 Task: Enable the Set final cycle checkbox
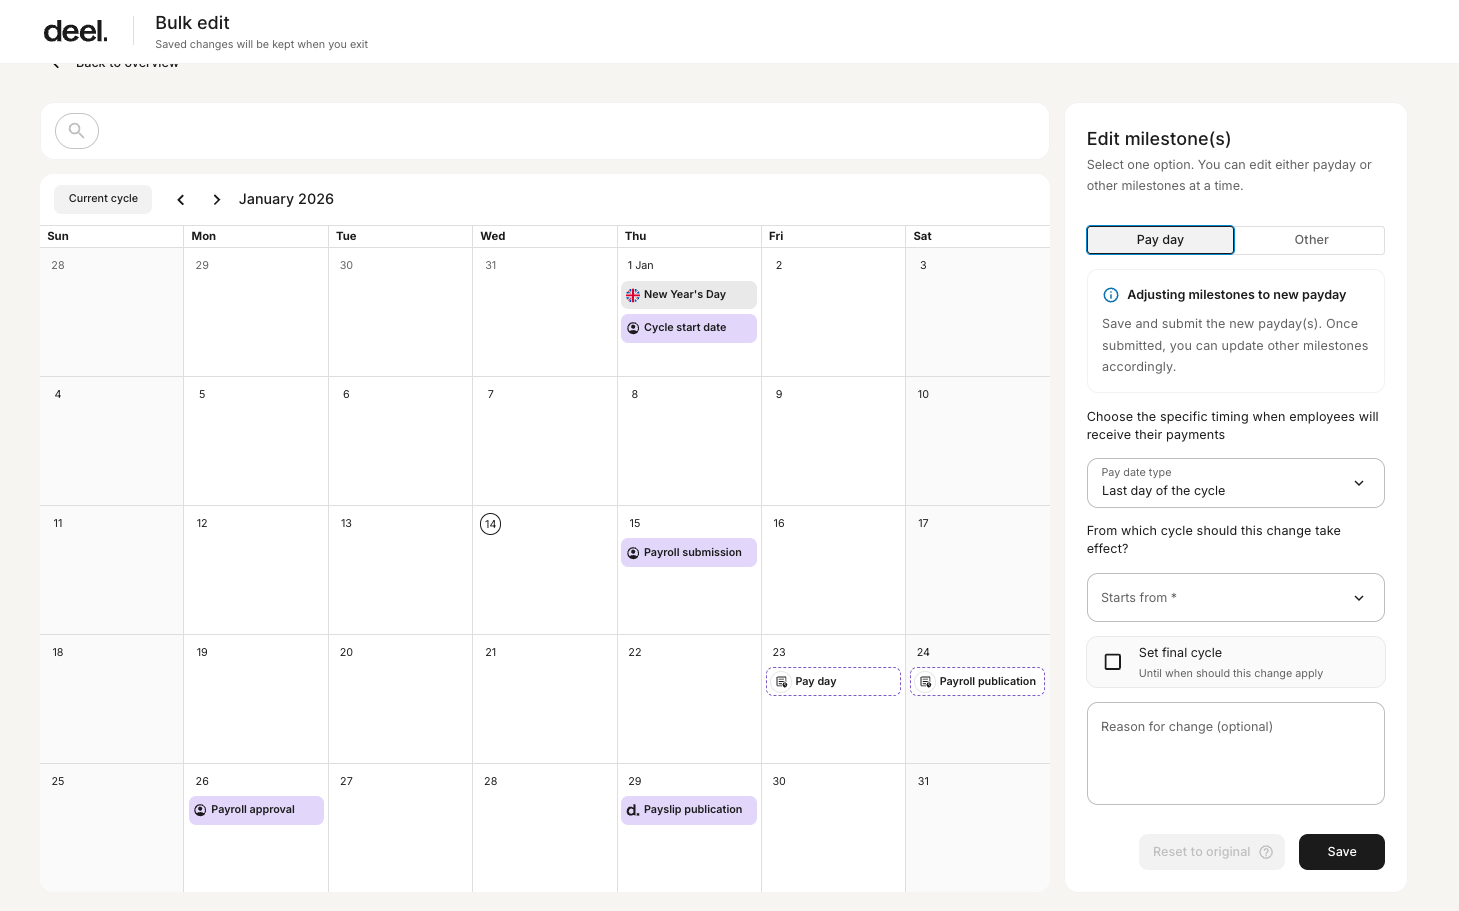coord(1112,661)
